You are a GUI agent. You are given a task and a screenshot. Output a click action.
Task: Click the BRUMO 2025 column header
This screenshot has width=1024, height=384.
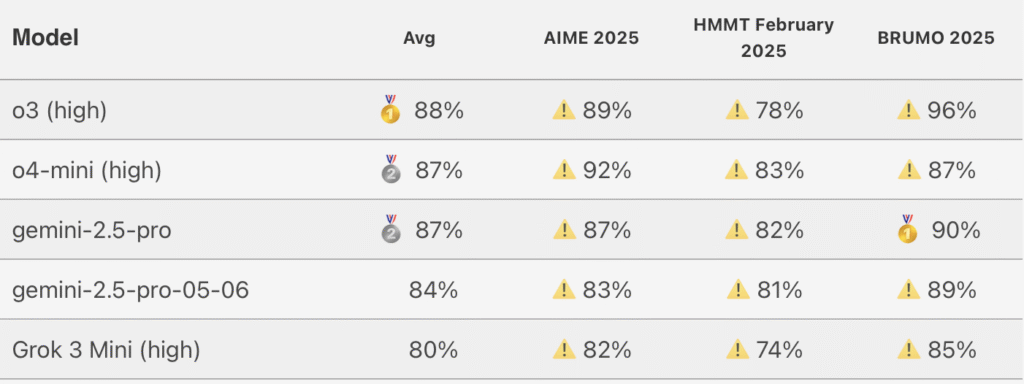click(x=936, y=38)
